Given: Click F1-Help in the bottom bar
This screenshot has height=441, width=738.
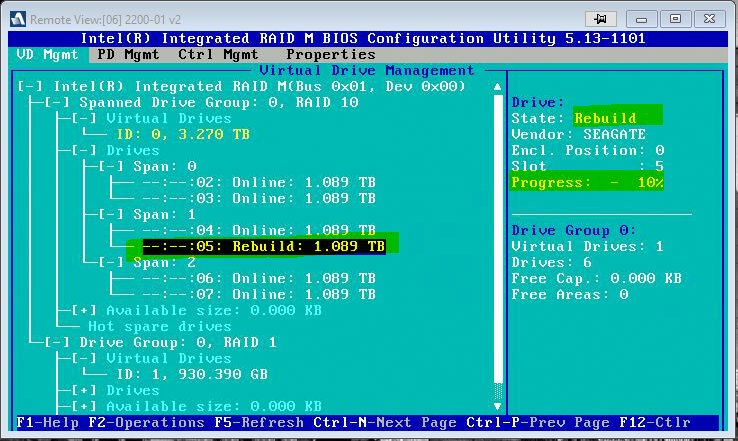Looking at the screenshot, I should [47, 423].
